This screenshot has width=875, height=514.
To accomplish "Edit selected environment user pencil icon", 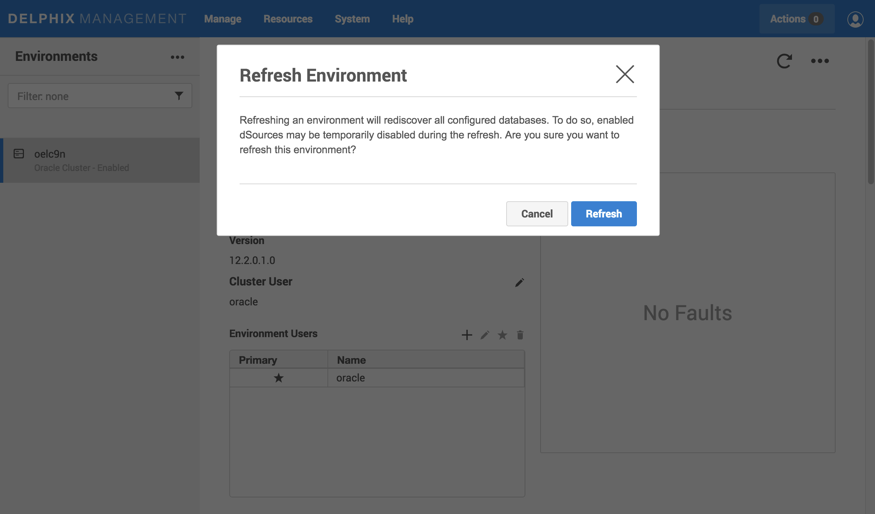I will [x=485, y=335].
